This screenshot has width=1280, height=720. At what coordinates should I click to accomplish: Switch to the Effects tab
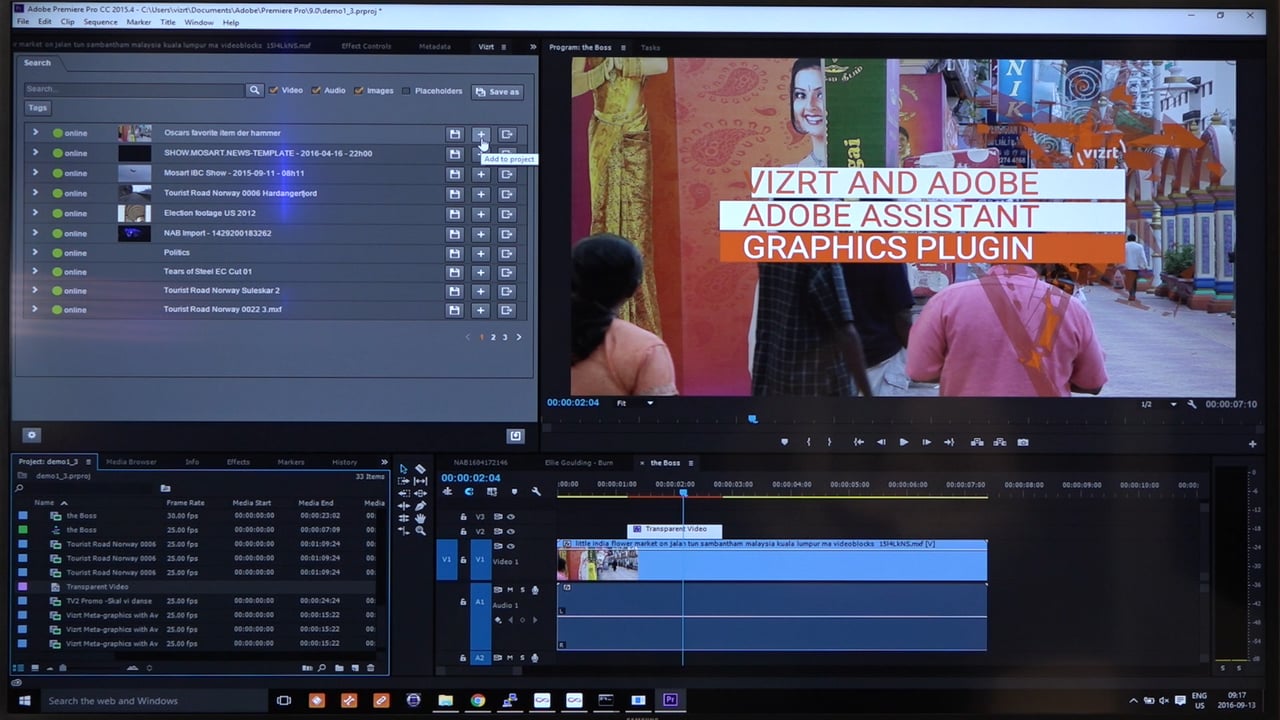[238, 462]
